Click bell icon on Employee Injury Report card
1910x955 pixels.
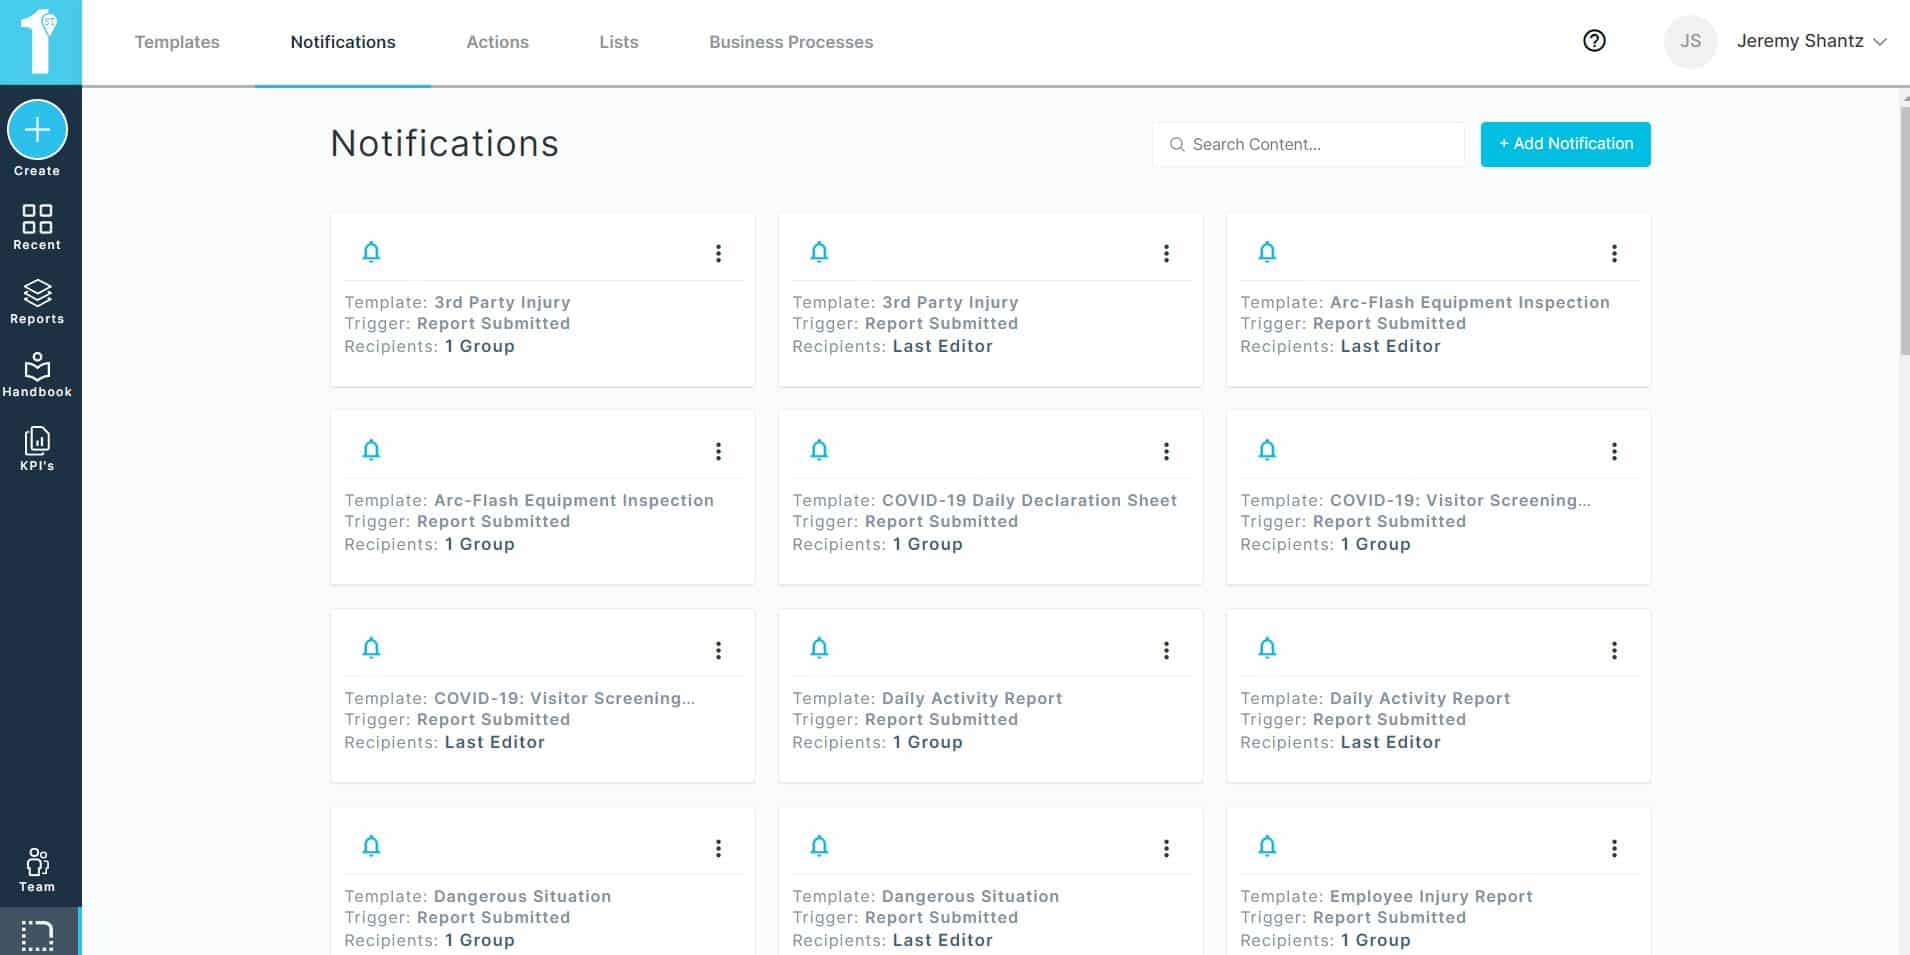[1267, 846]
